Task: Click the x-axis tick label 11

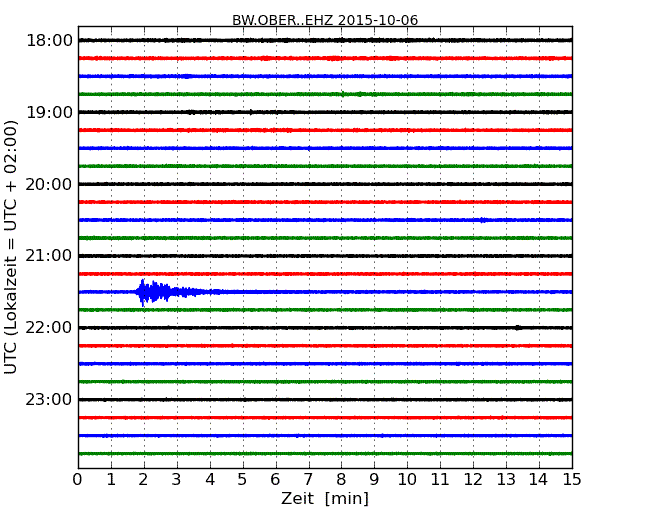Action: click(x=440, y=480)
